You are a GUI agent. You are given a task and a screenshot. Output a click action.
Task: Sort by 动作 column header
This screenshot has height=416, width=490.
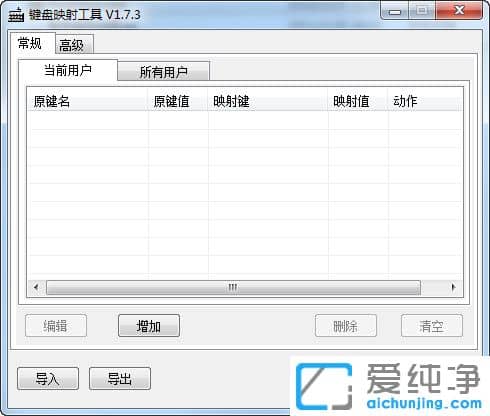425,101
